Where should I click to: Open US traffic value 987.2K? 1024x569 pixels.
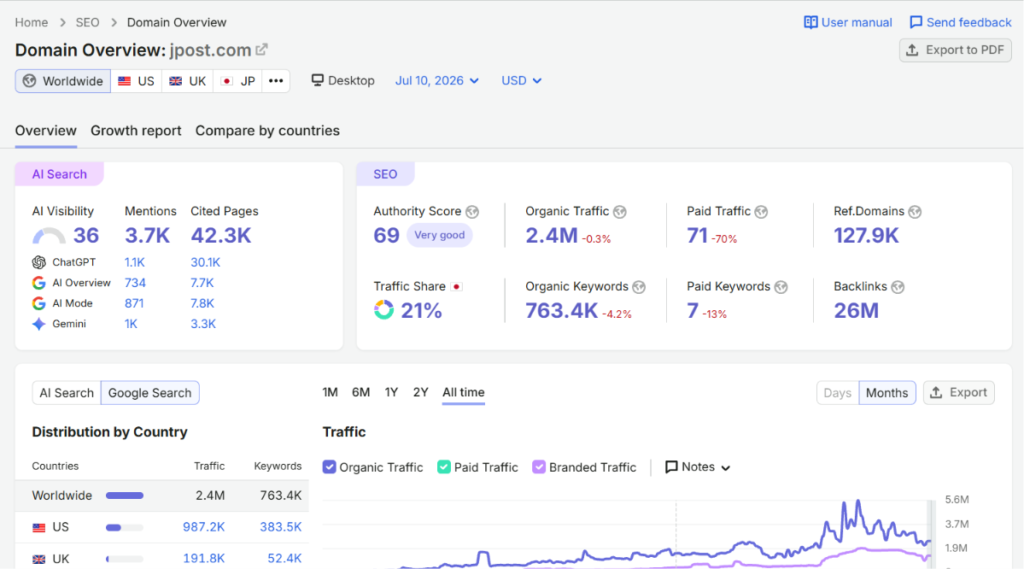click(204, 527)
